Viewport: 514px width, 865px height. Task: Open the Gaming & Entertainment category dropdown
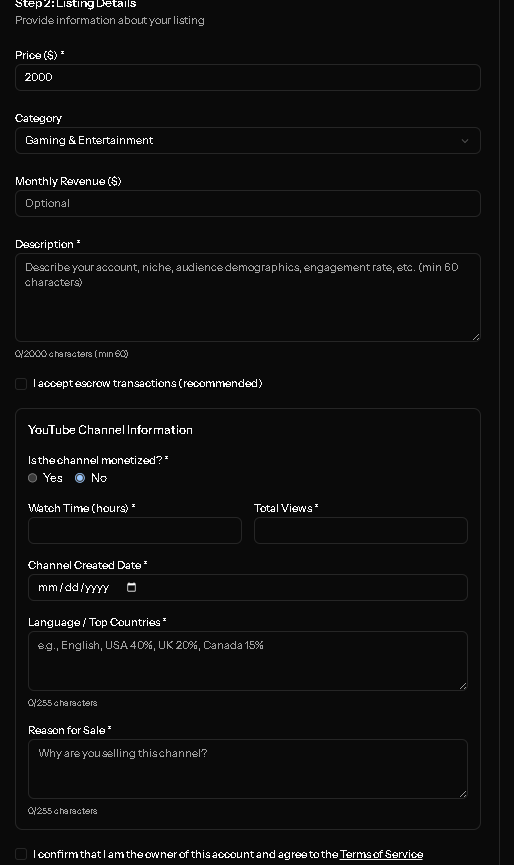point(248,141)
